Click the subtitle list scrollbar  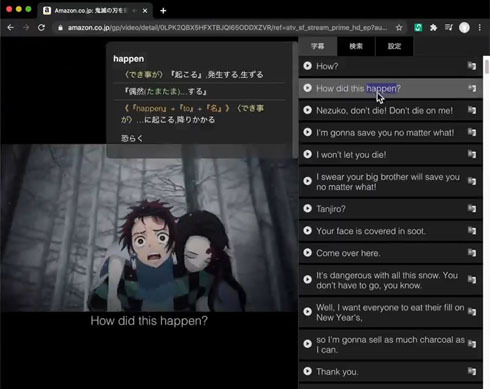click(487, 66)
